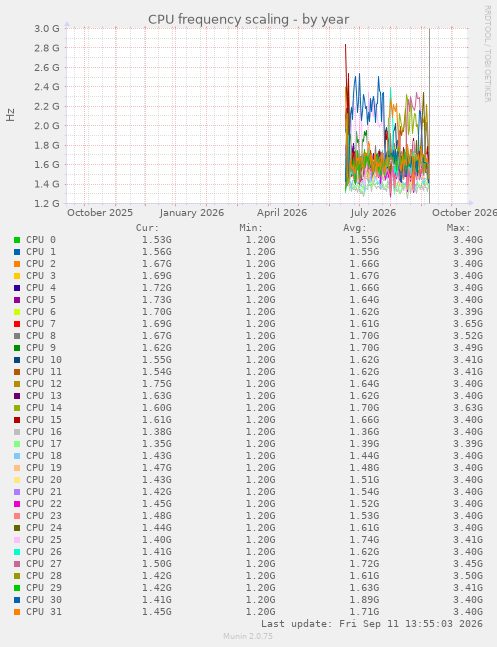The height and width of the screenshot is (647, 497).
Task: Click the 3.49G max value for CPU 9
Action: pyautogui.click(x=468, y=348)
